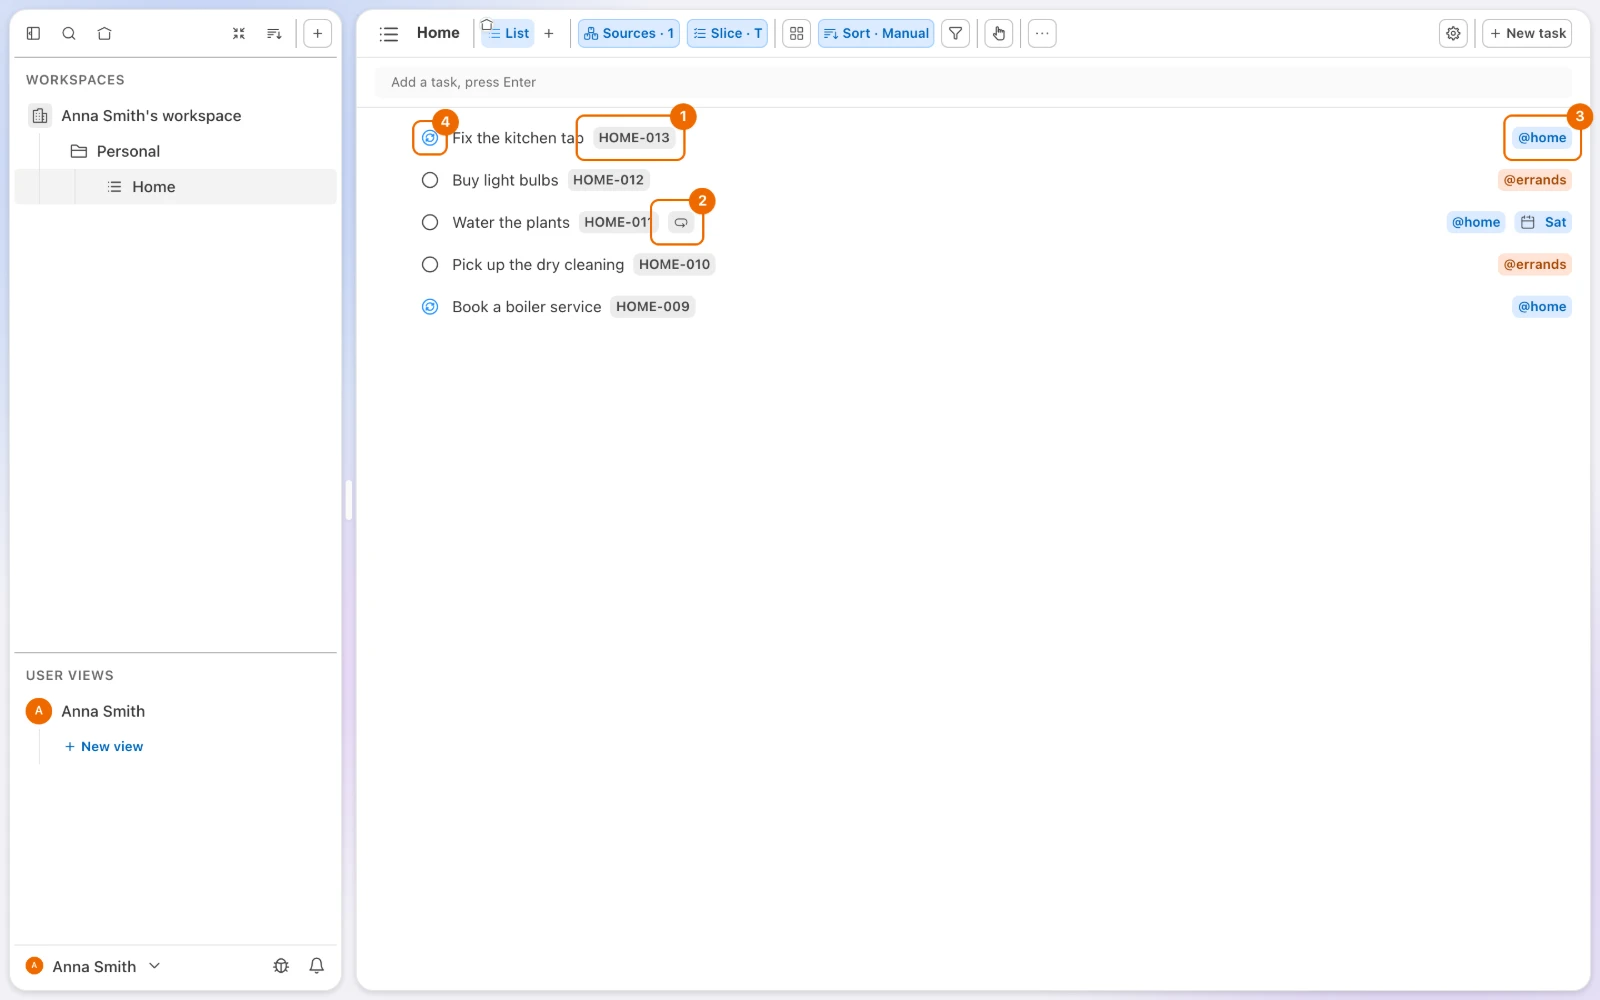Open the Slice · T dropdown
Viewport: 1600px width, 1000px height.
click(727, 33)
